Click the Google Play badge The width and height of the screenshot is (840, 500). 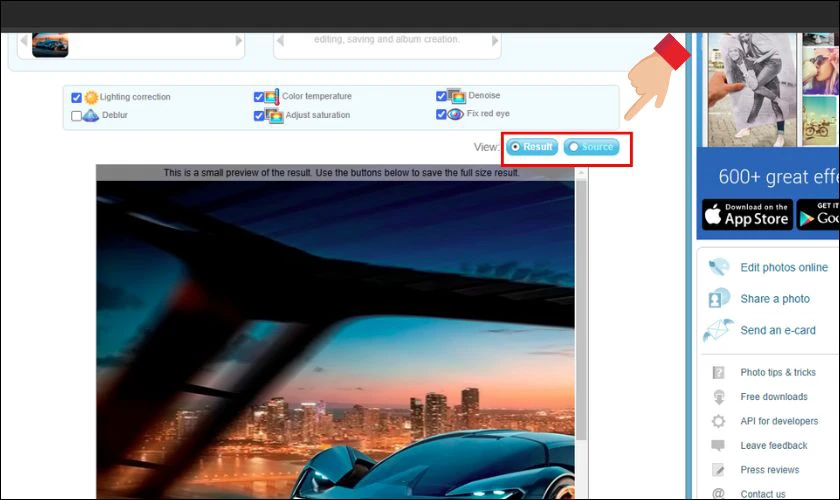pyautogui.click(x=818, y=214)
